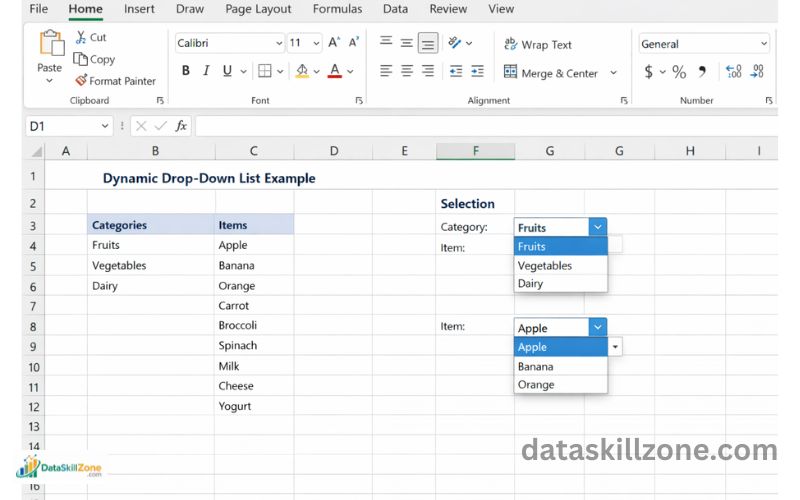This screenshot has width=800, height=500.
Task: Align text right
Action: click(428, 71)
